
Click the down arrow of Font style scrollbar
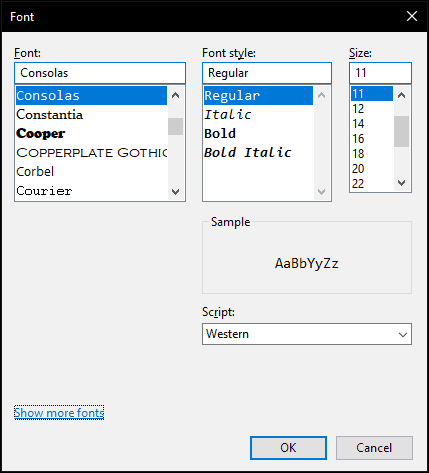point(321,191)
